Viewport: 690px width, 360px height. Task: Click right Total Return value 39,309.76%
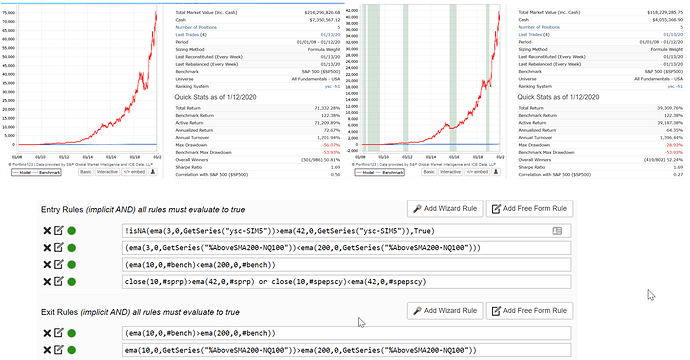point(670,108)
